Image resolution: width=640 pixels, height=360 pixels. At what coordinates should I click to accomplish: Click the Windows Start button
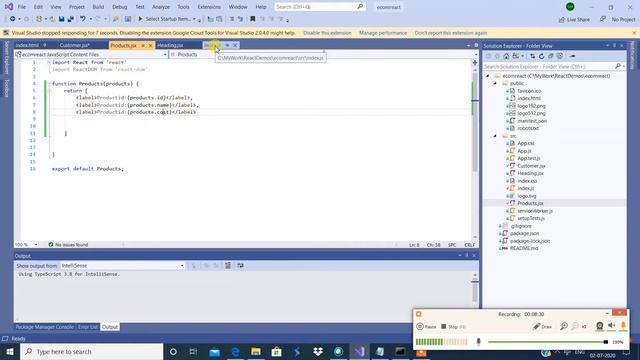[10, 351]
